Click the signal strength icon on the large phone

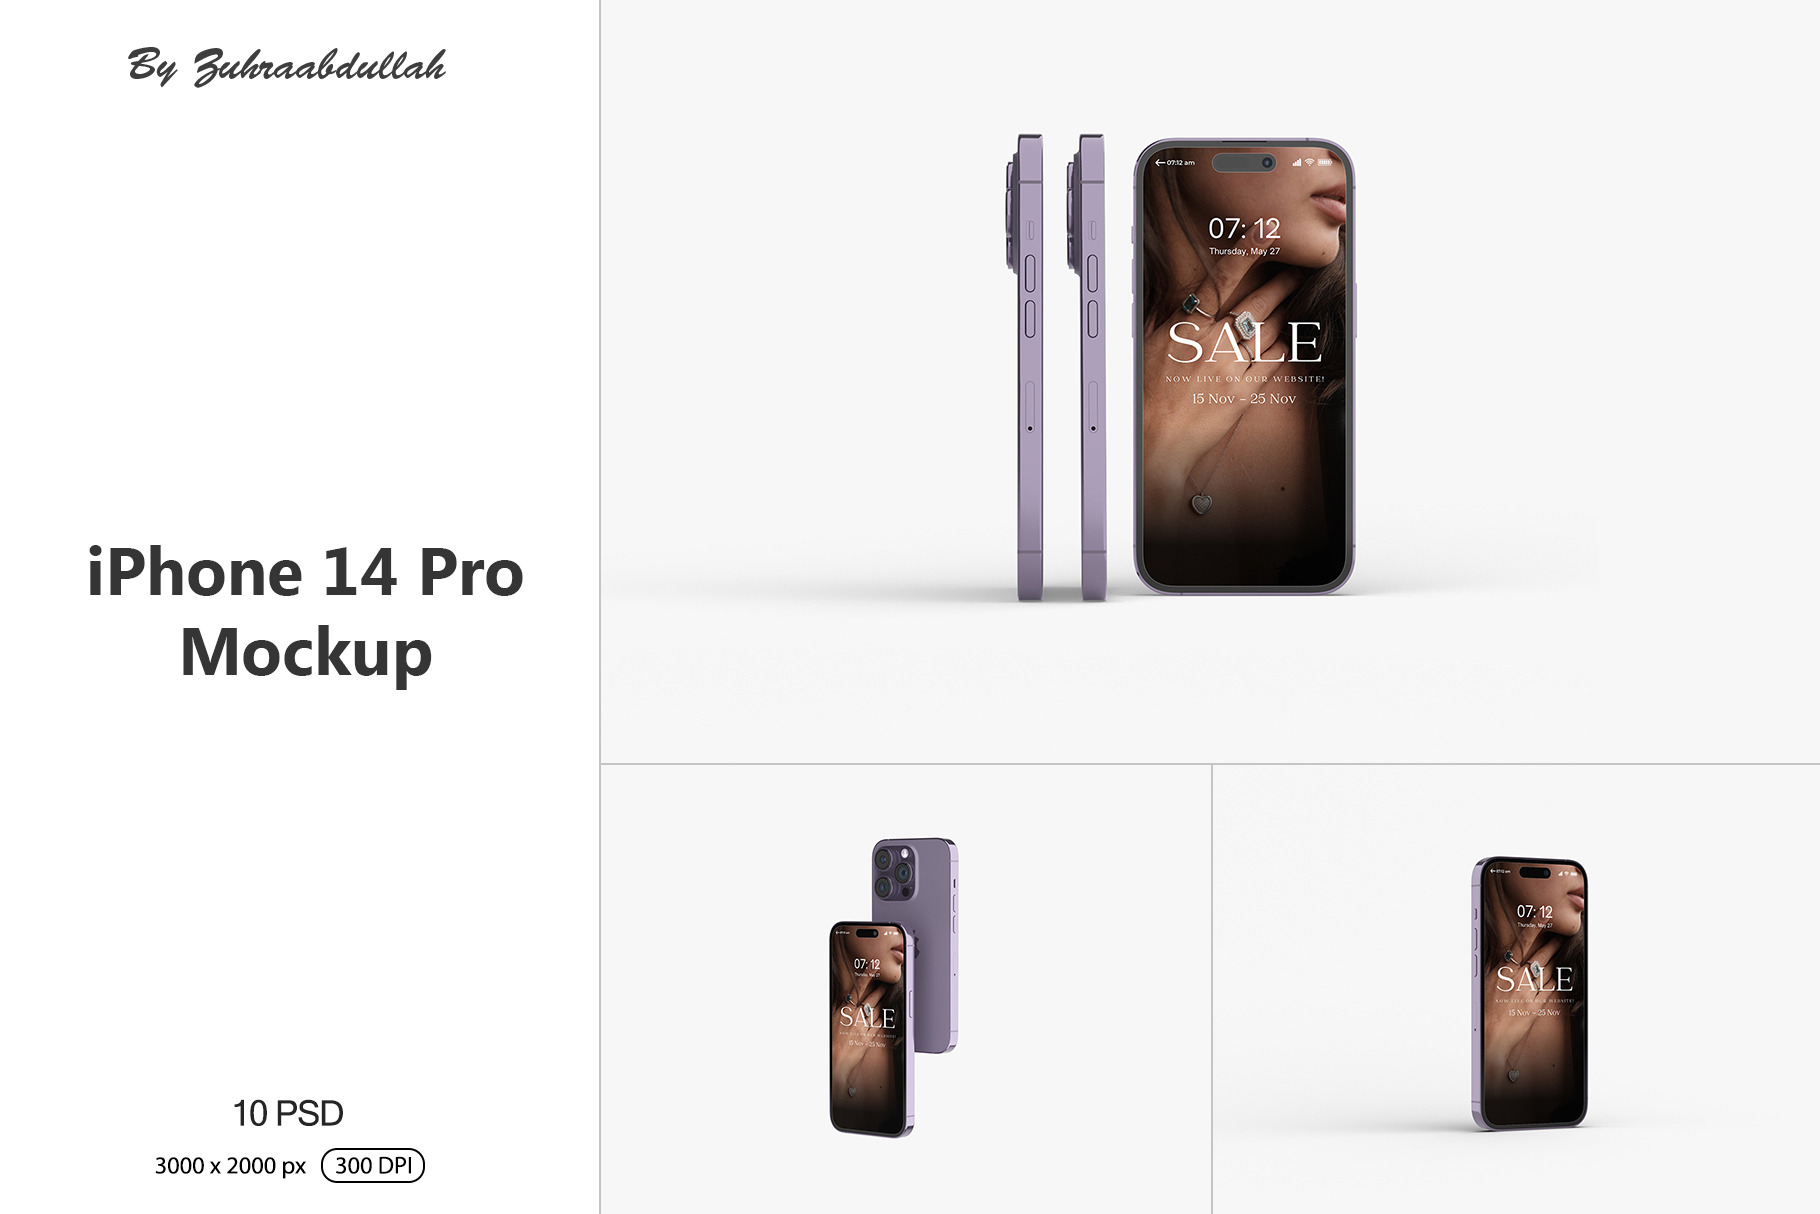pyautogui.click(x=1296, y=162)
